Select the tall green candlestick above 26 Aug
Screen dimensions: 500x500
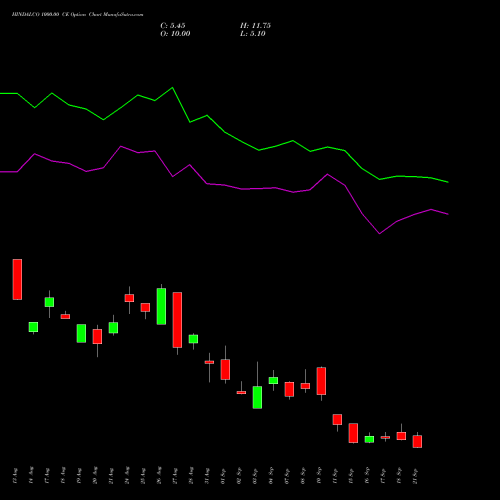tap(161, 306)
